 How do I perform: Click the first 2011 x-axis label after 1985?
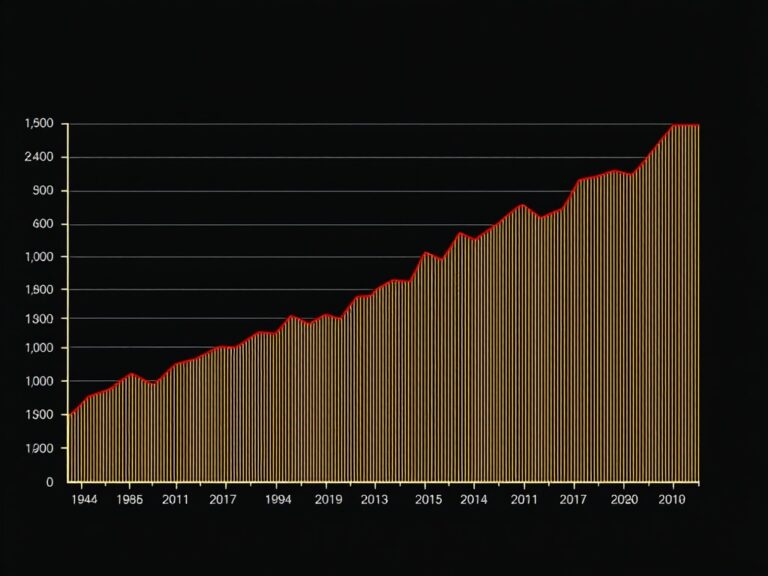(x=175, y=499)
